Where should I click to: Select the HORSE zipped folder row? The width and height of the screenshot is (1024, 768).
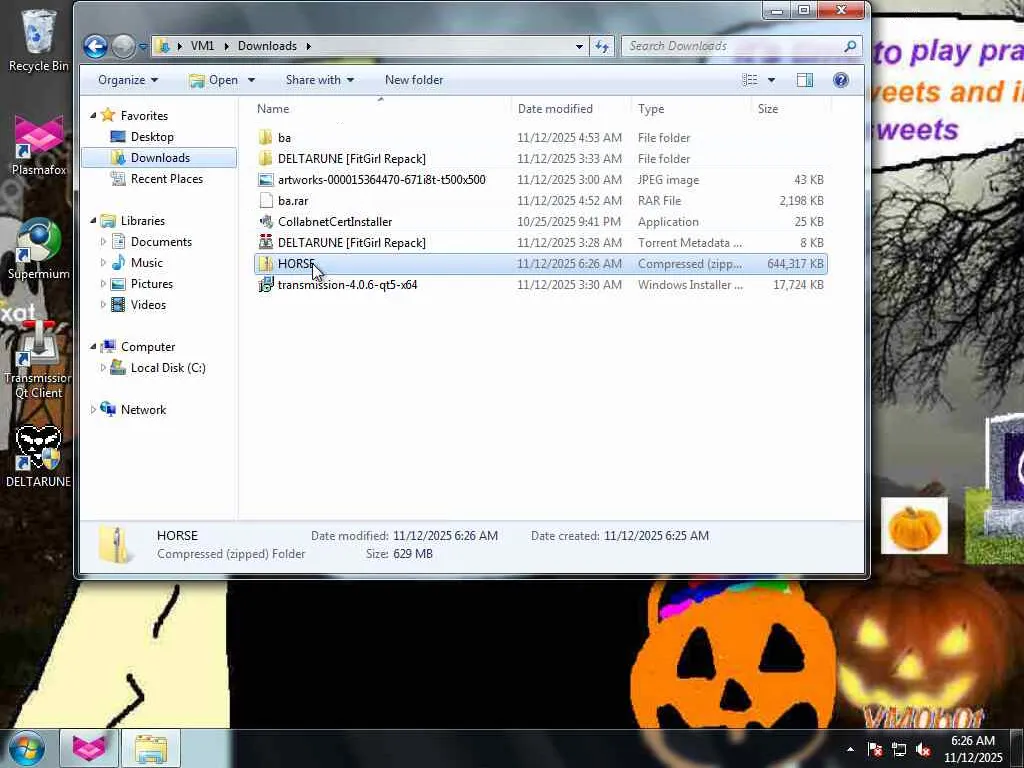tap(541, 264)
